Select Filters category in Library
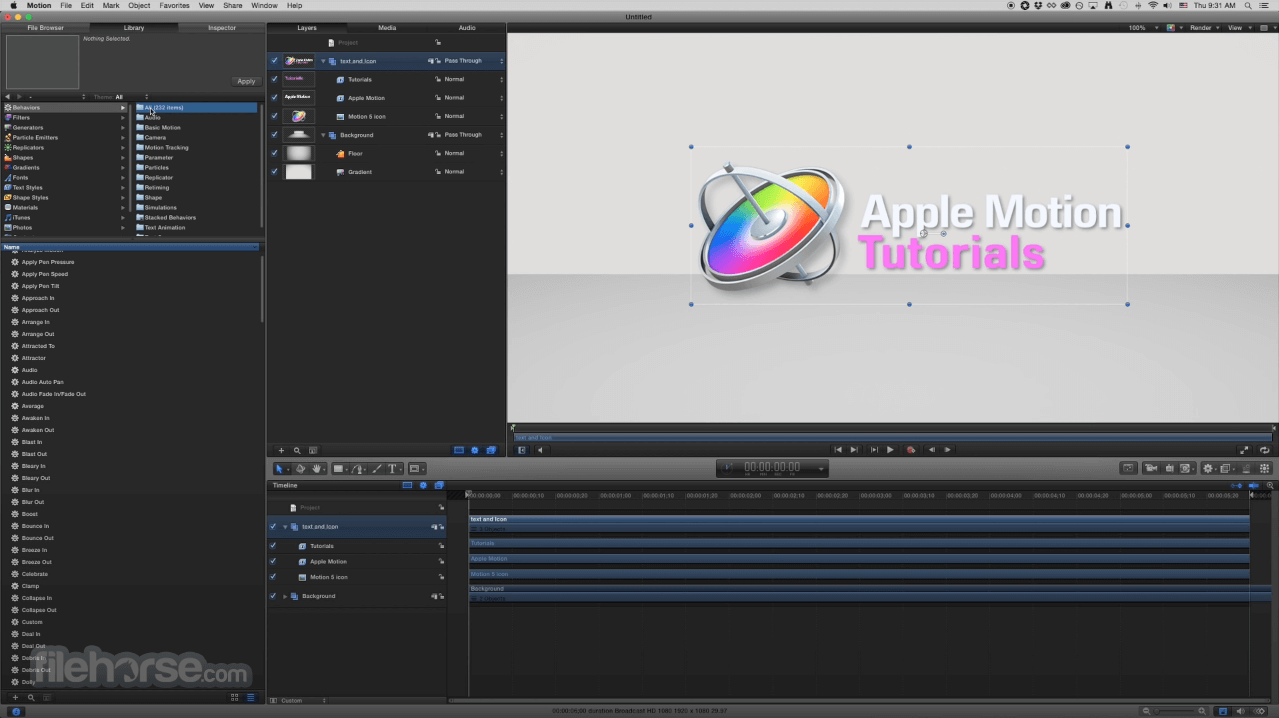 tap(64, 117)
